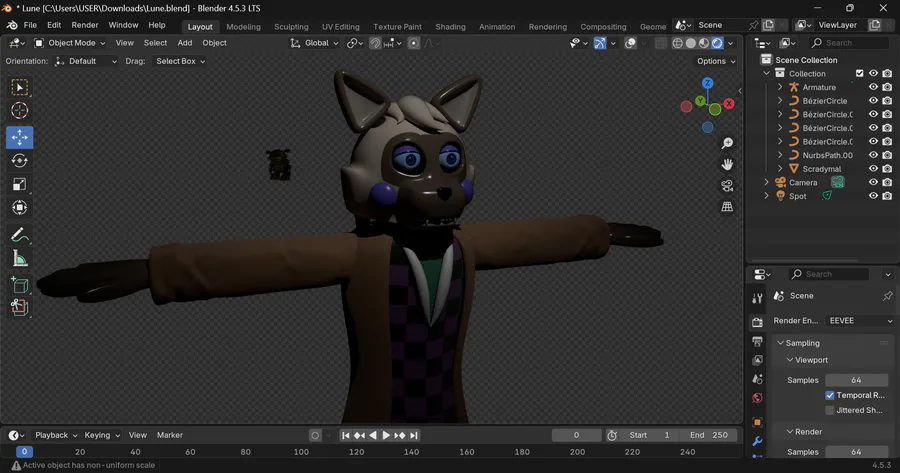Click the viewport Samples 64 field

[x=856, y=380]
